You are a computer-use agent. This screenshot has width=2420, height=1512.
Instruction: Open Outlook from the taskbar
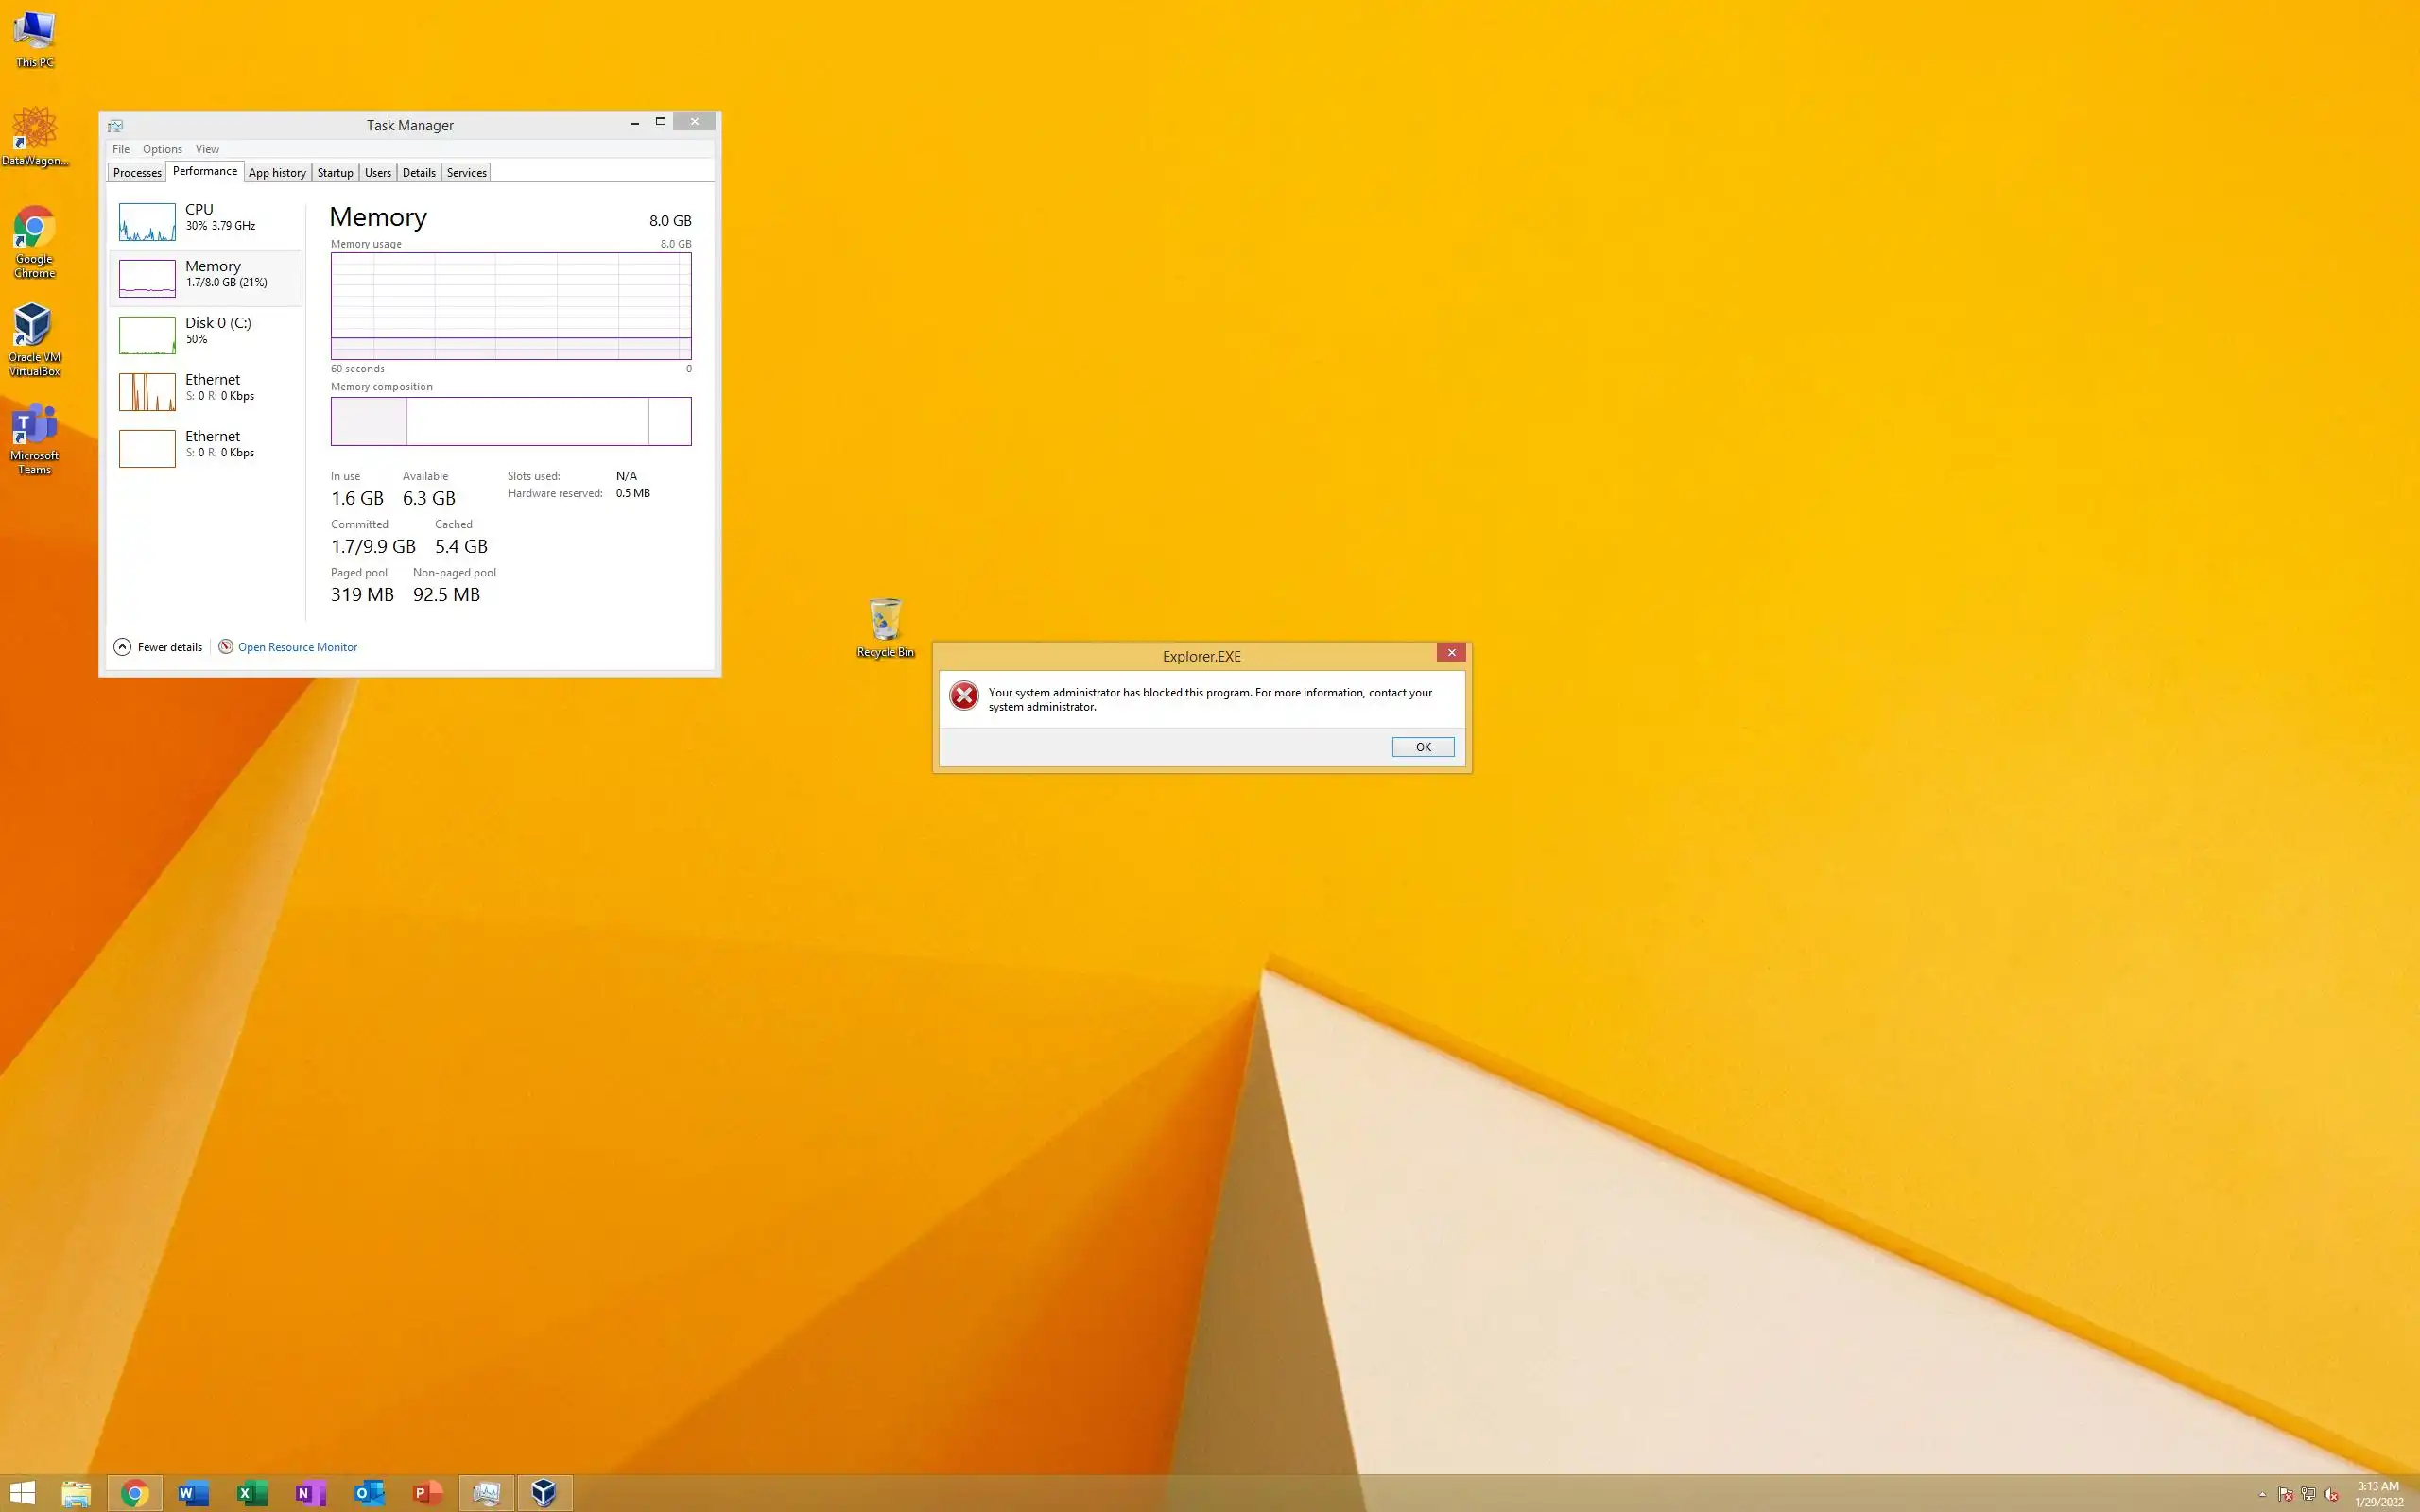point(369,1493)
